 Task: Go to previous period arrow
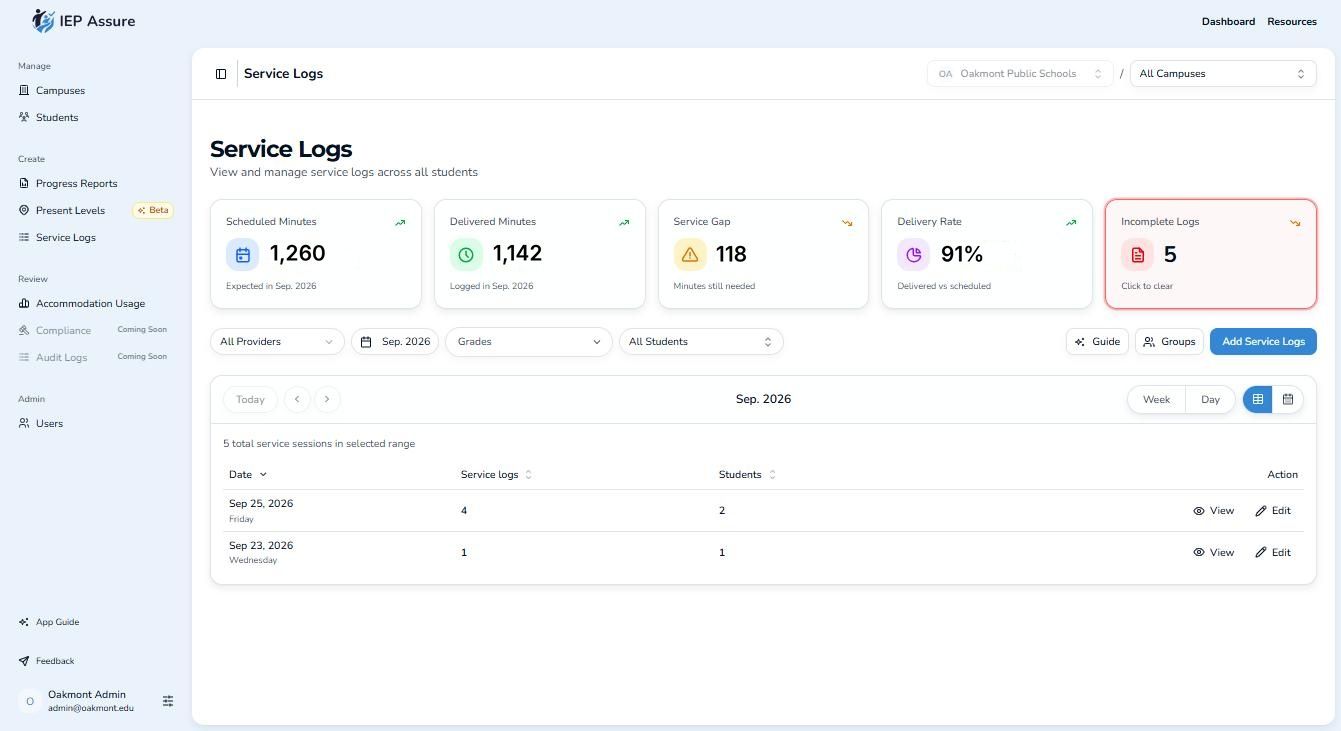297,399
